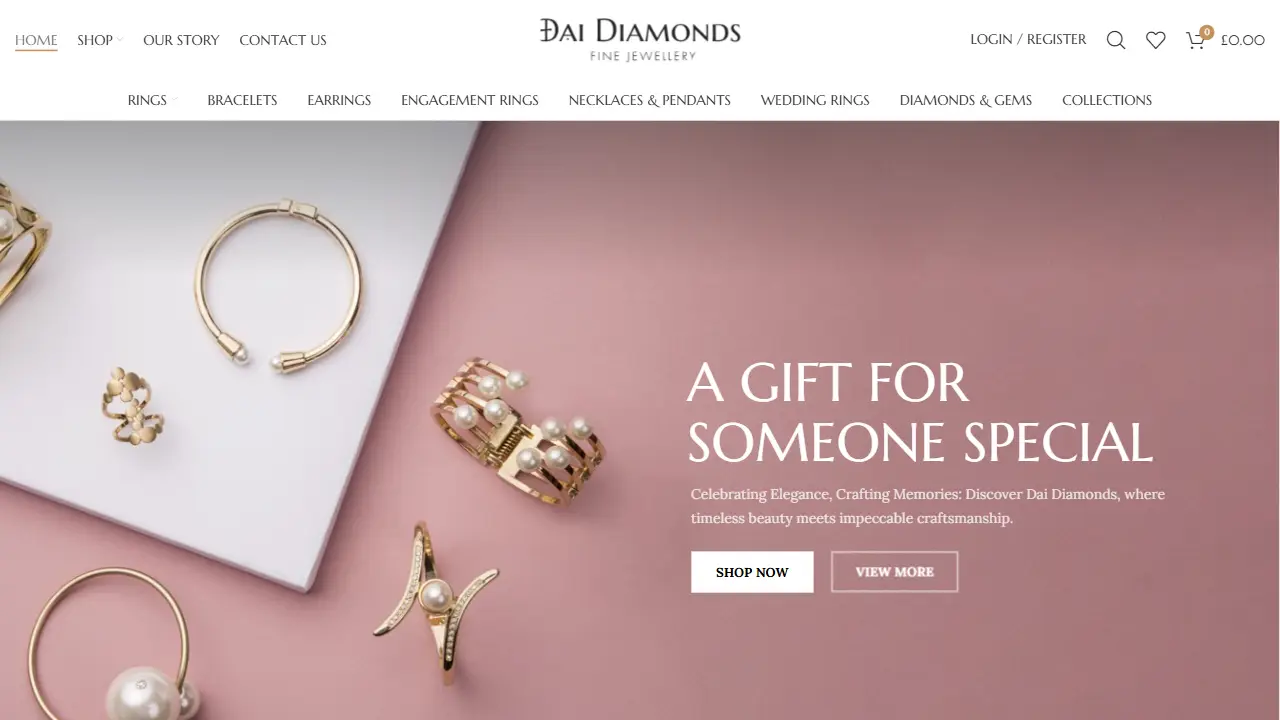1280x720 pixels.
Task: Go to the Home page link
Action: (x=36, y=40)
